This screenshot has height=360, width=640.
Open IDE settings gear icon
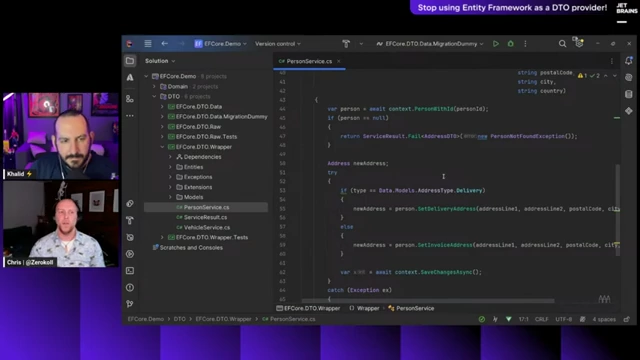coord(579,43)
